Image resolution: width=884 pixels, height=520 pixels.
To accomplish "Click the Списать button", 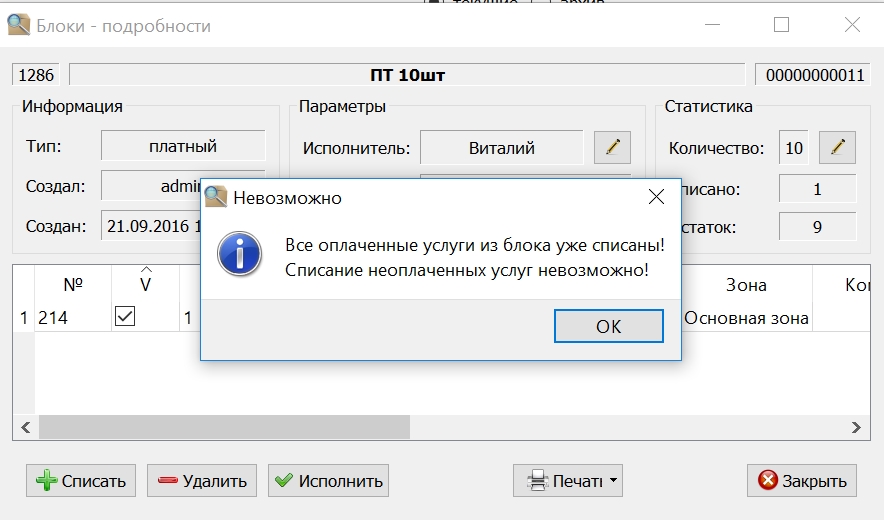I will coord(81,481).
